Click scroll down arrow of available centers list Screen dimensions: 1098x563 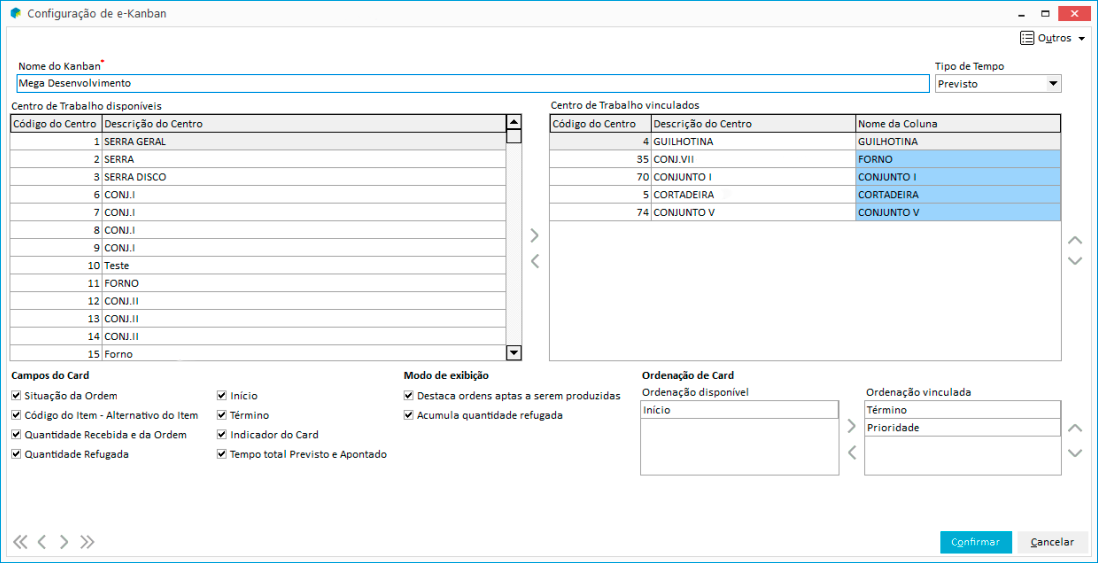click(514, 353)
